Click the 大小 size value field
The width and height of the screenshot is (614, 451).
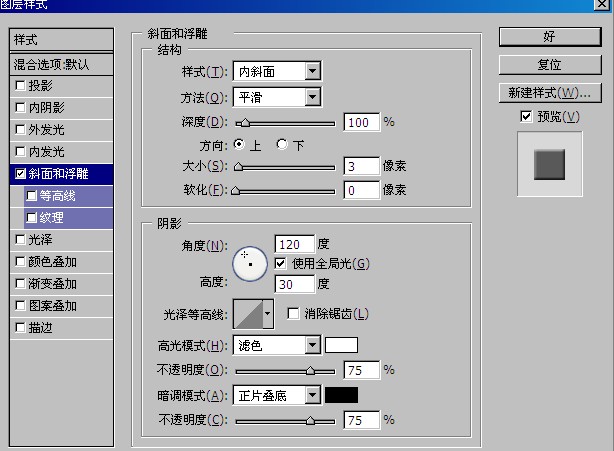coord(361,166)
